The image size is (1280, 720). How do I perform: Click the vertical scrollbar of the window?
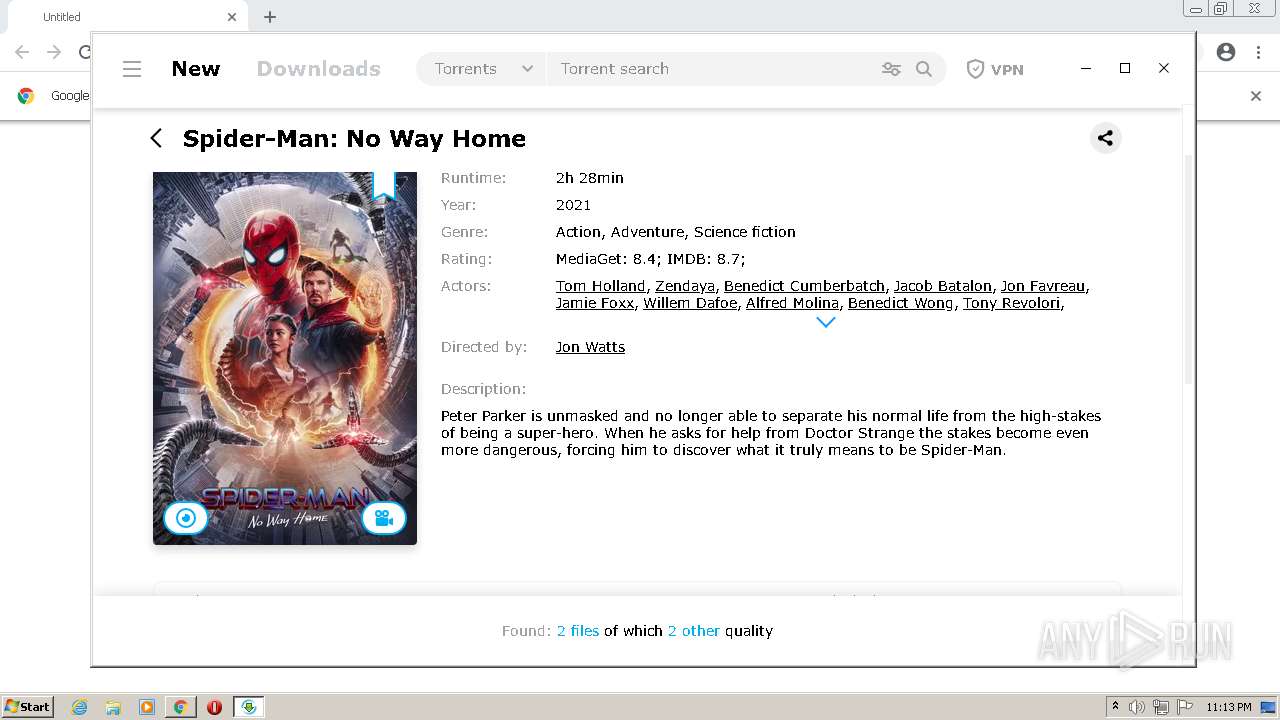(x=1188, y=270)
